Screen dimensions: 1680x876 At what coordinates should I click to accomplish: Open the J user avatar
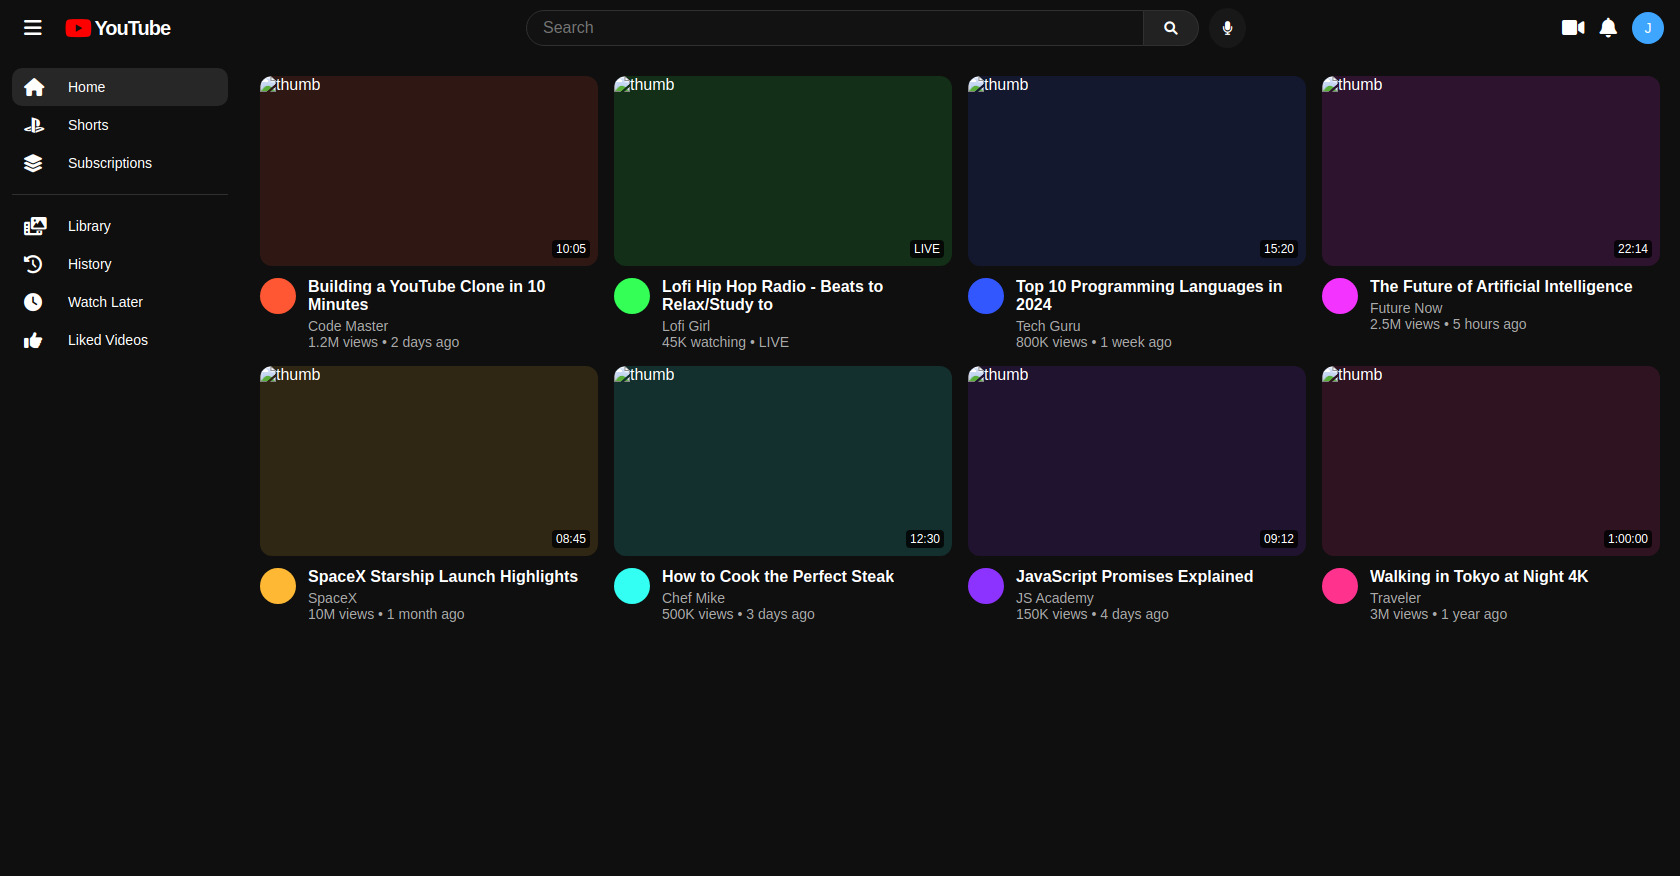(x=1648, y=28)
